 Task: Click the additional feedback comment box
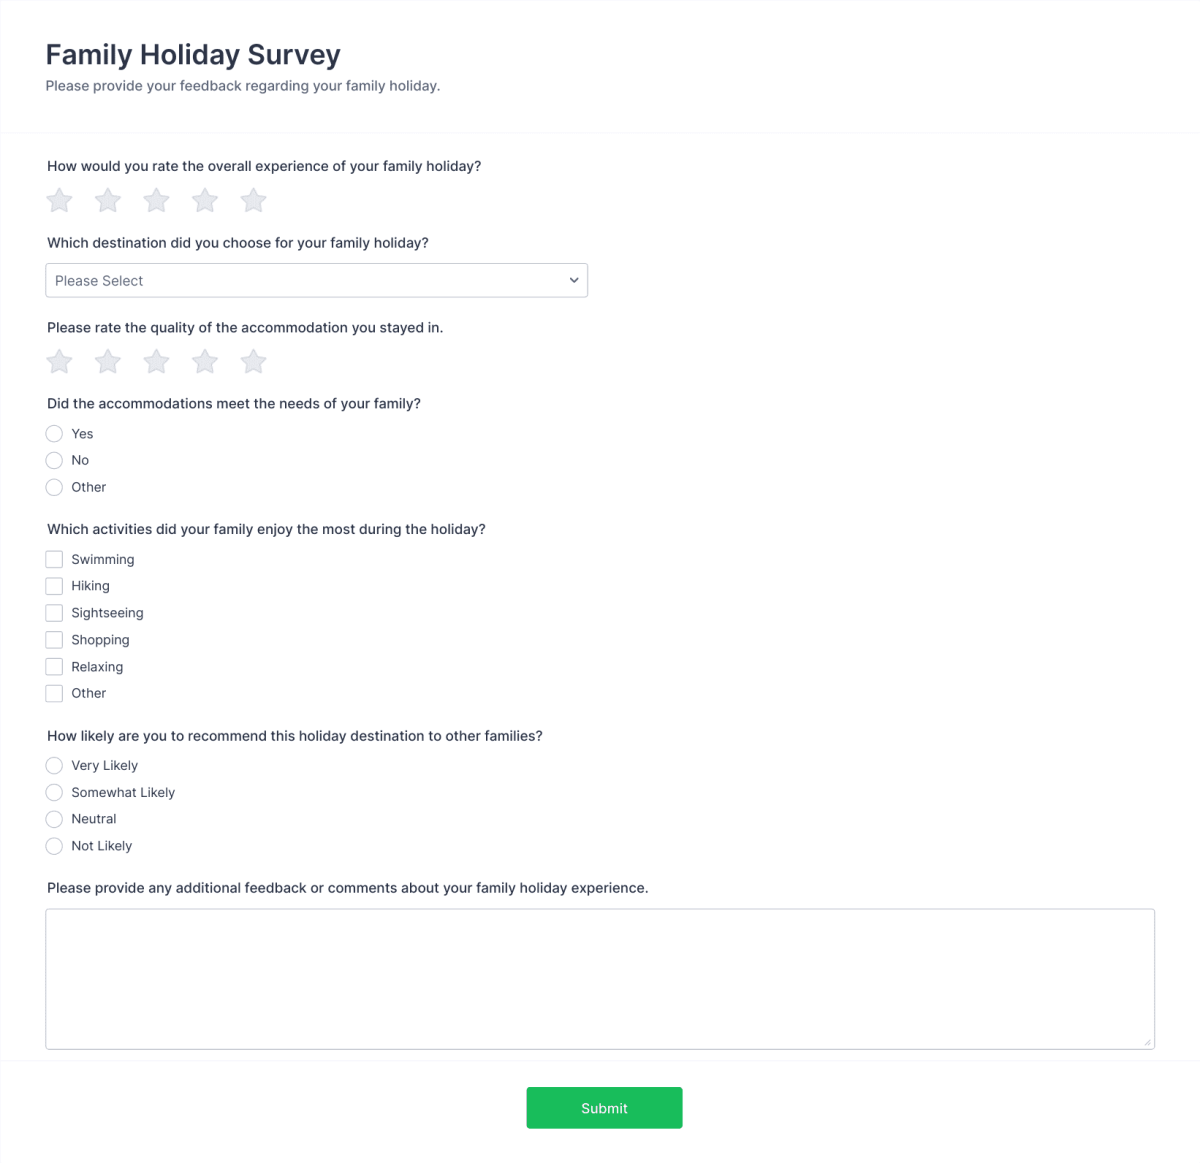[600, 978]
